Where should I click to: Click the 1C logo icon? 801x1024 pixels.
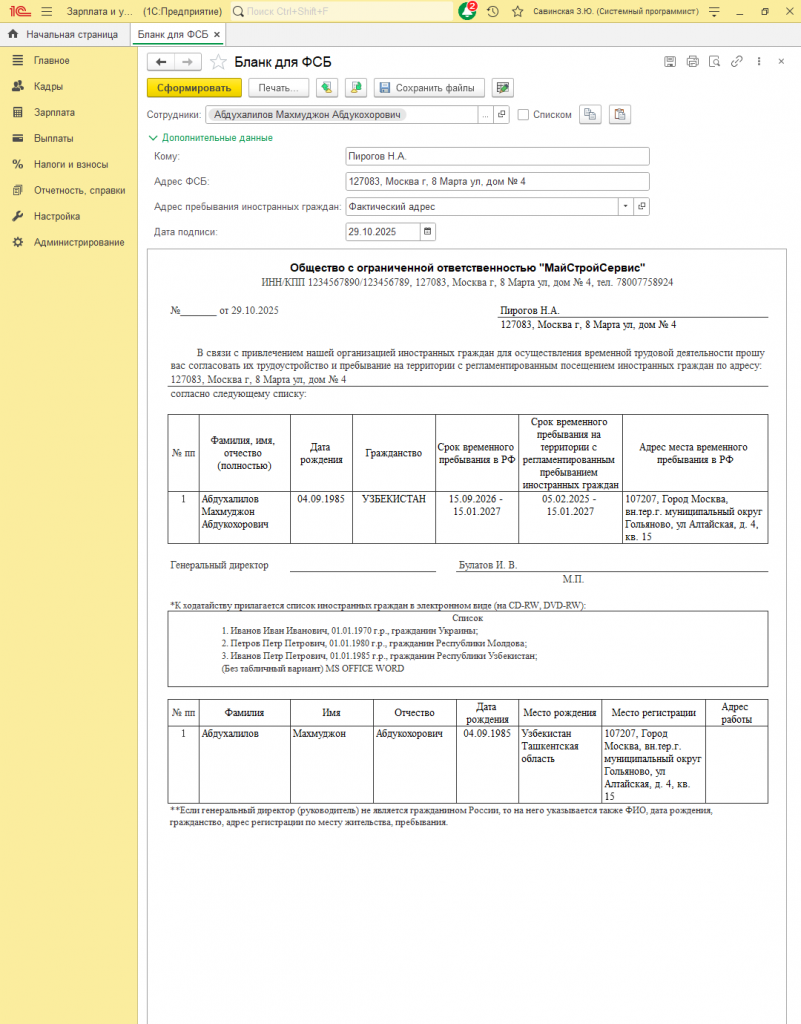click(x=20, y=12)
